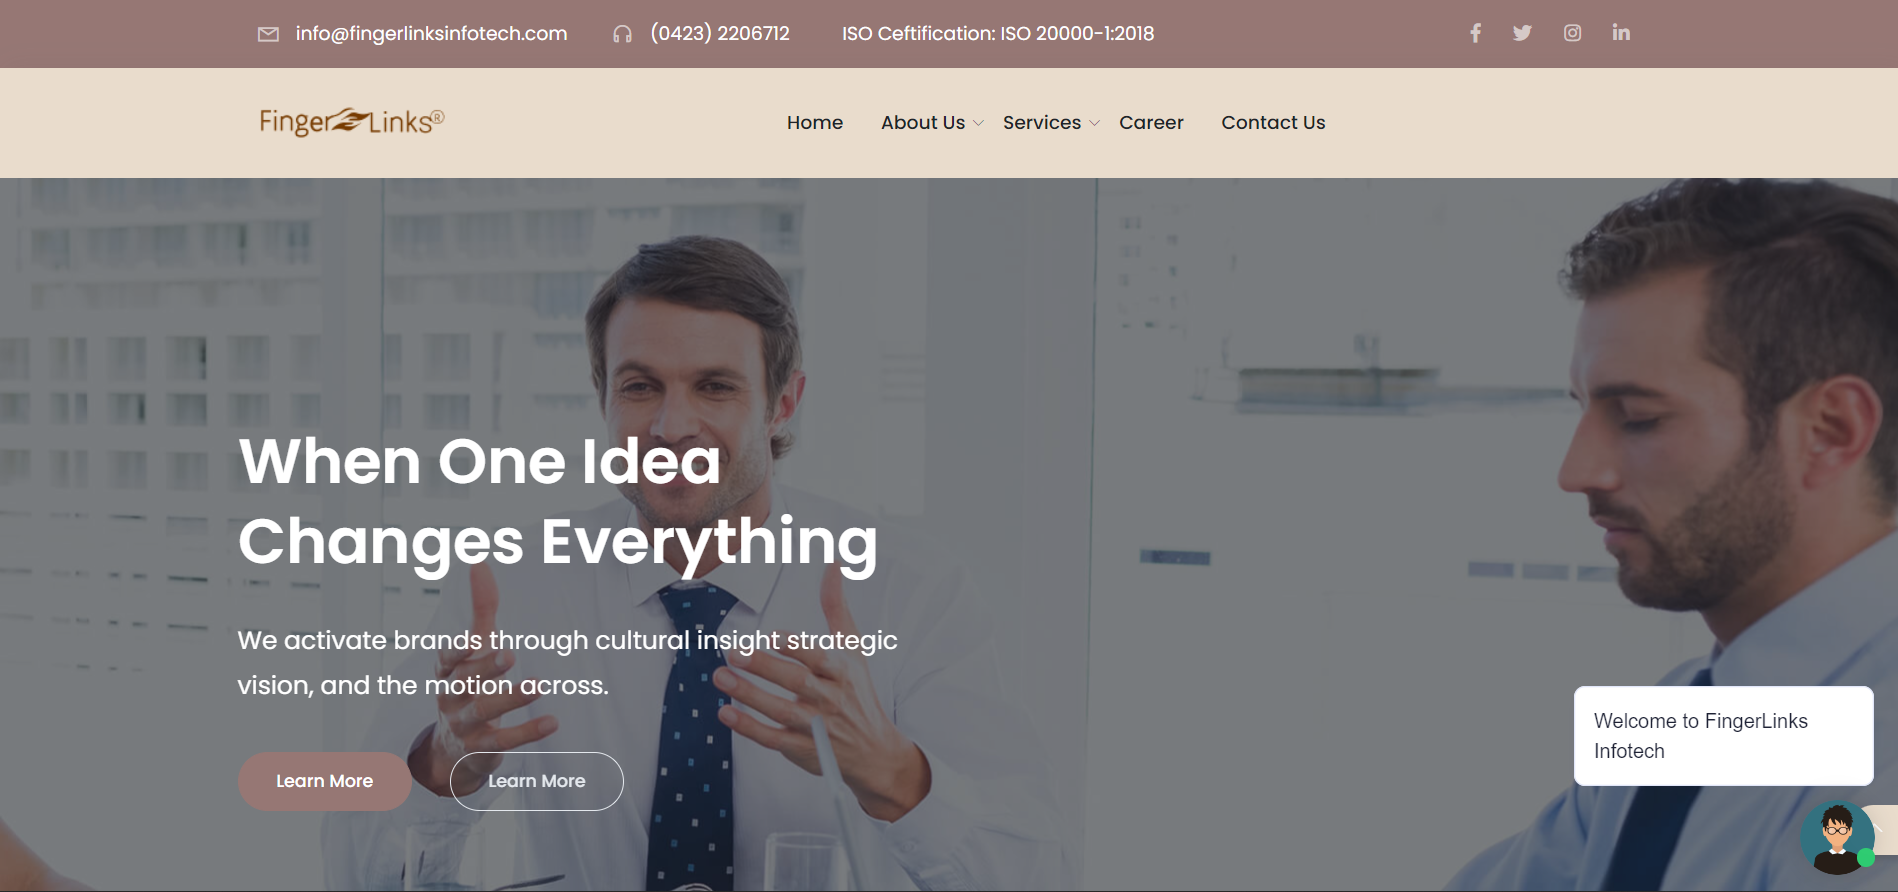Go to the Home menu item
This screenshot has width=1898, height=892.
pyautogui.click(x=815, y=122)
